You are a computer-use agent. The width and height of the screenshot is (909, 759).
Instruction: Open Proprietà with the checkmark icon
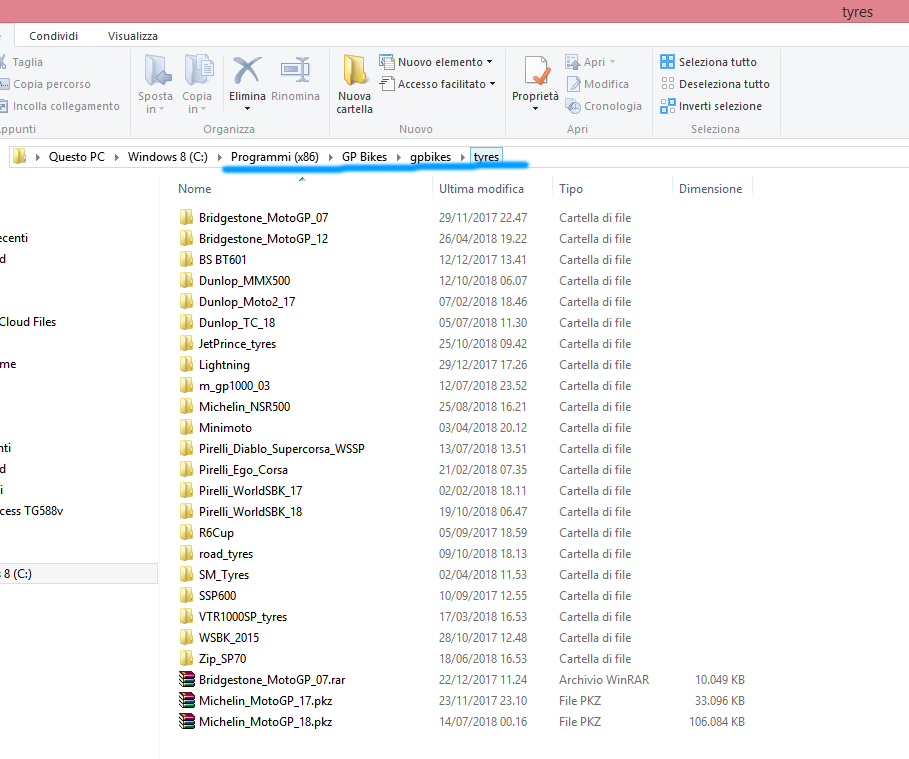pyautogui.click(x=537, y=70)
